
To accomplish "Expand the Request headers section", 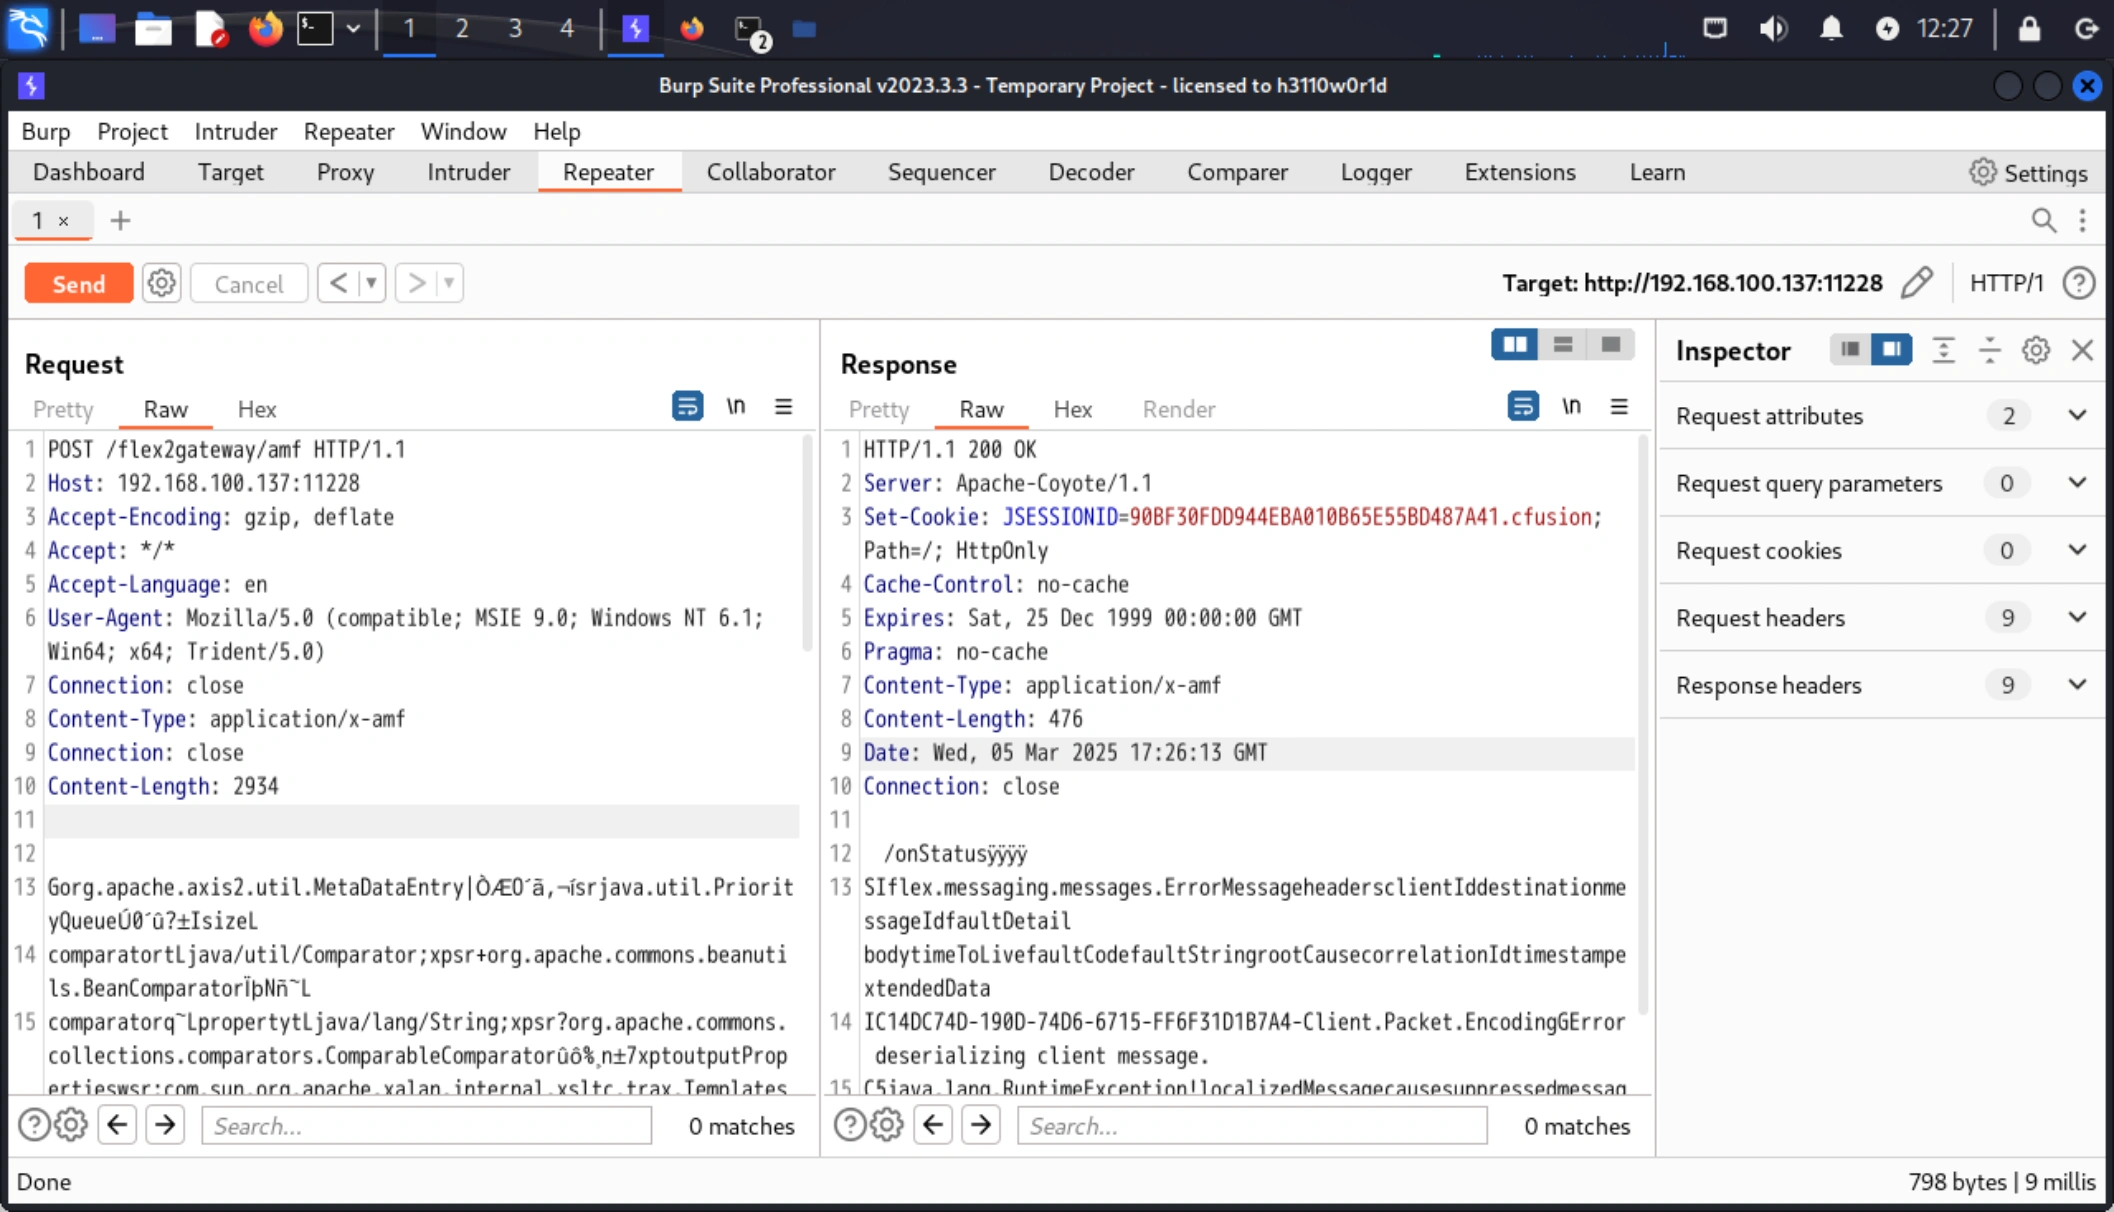I will [2077, 617].
